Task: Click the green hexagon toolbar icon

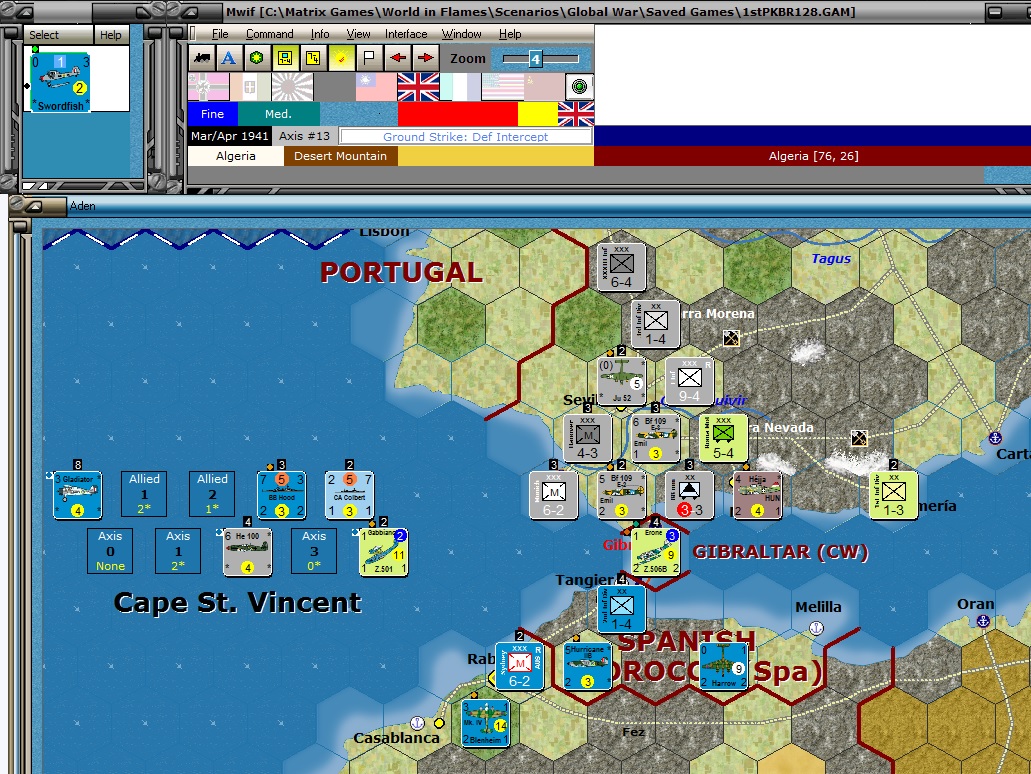Action: pyautogui.click(x=256, y=58)
